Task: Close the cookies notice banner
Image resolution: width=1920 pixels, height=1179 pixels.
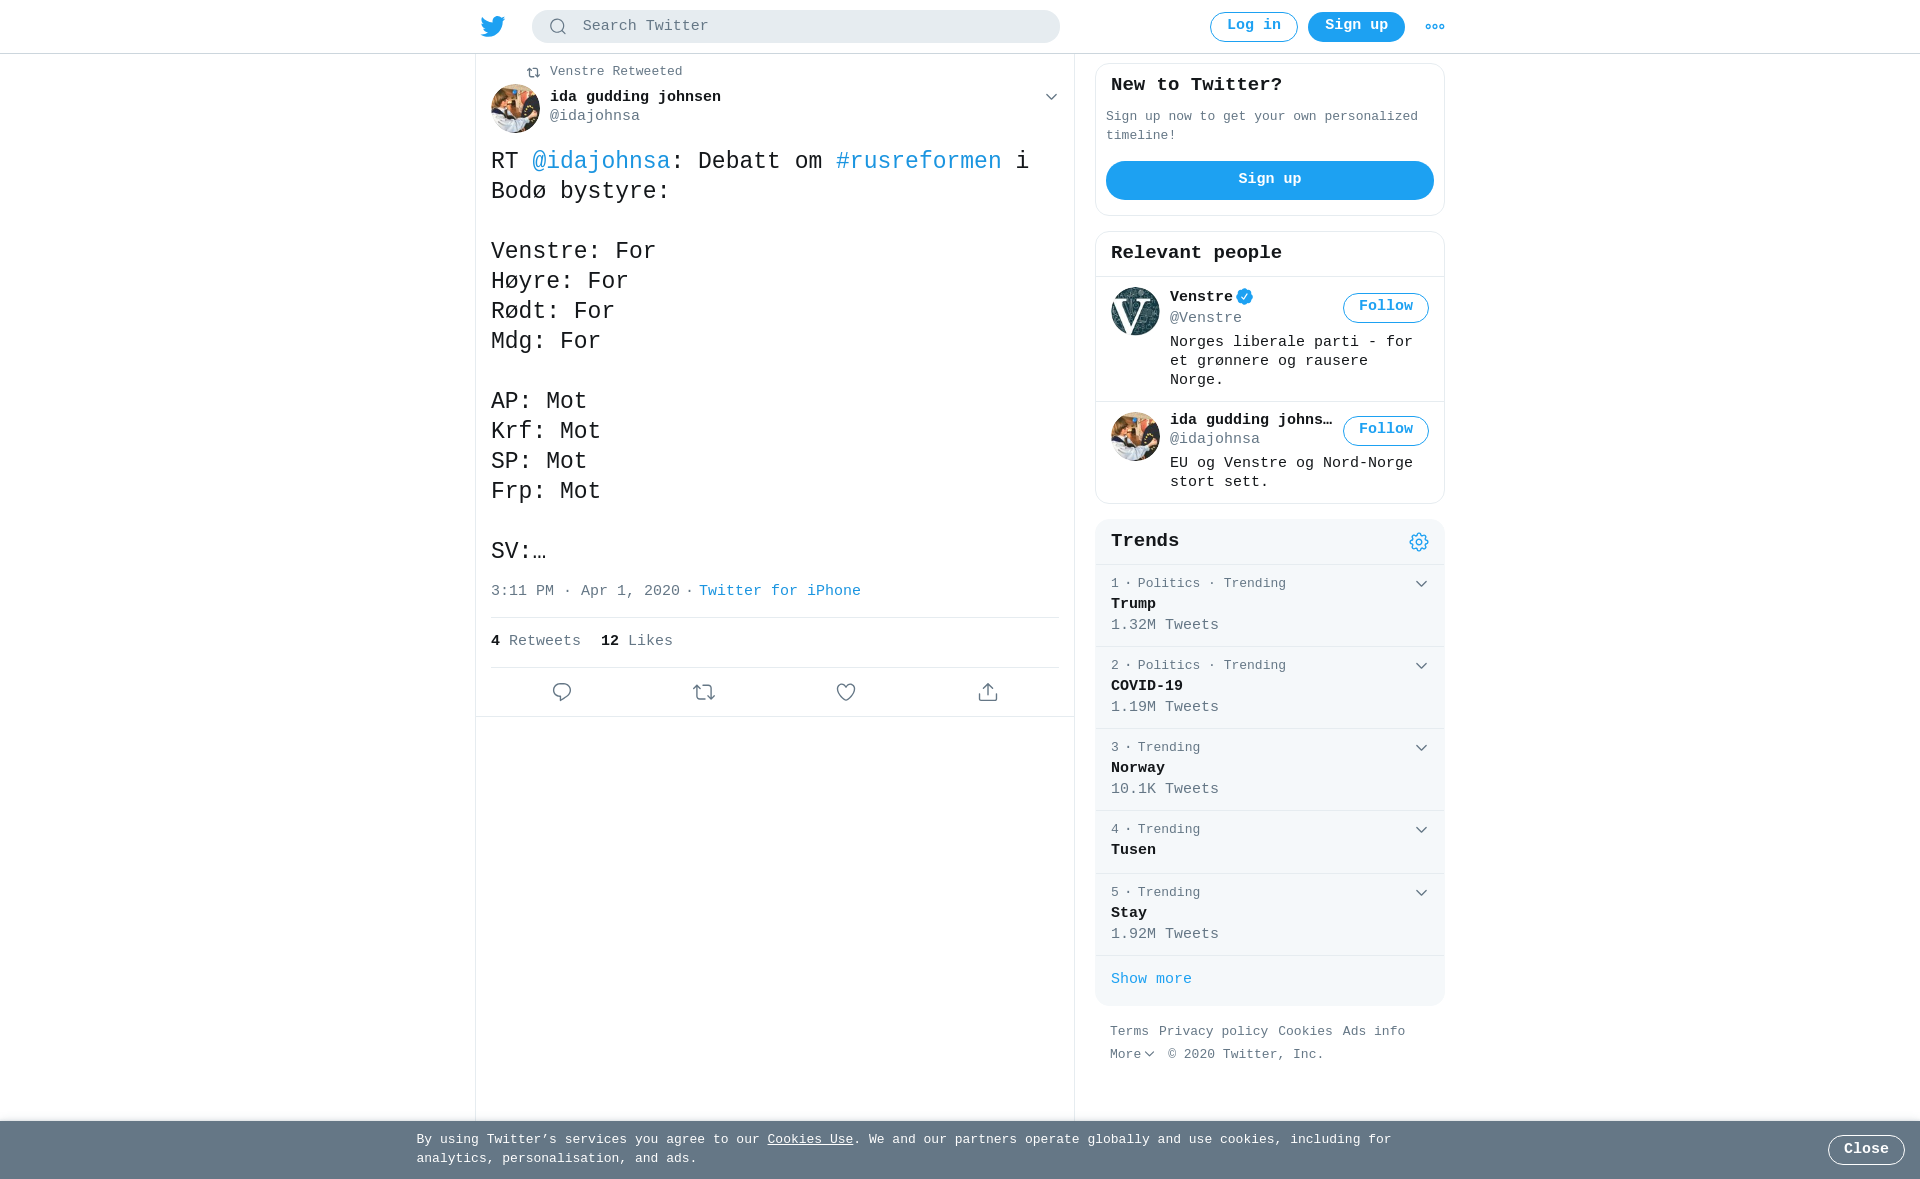Action: 1866,1150
